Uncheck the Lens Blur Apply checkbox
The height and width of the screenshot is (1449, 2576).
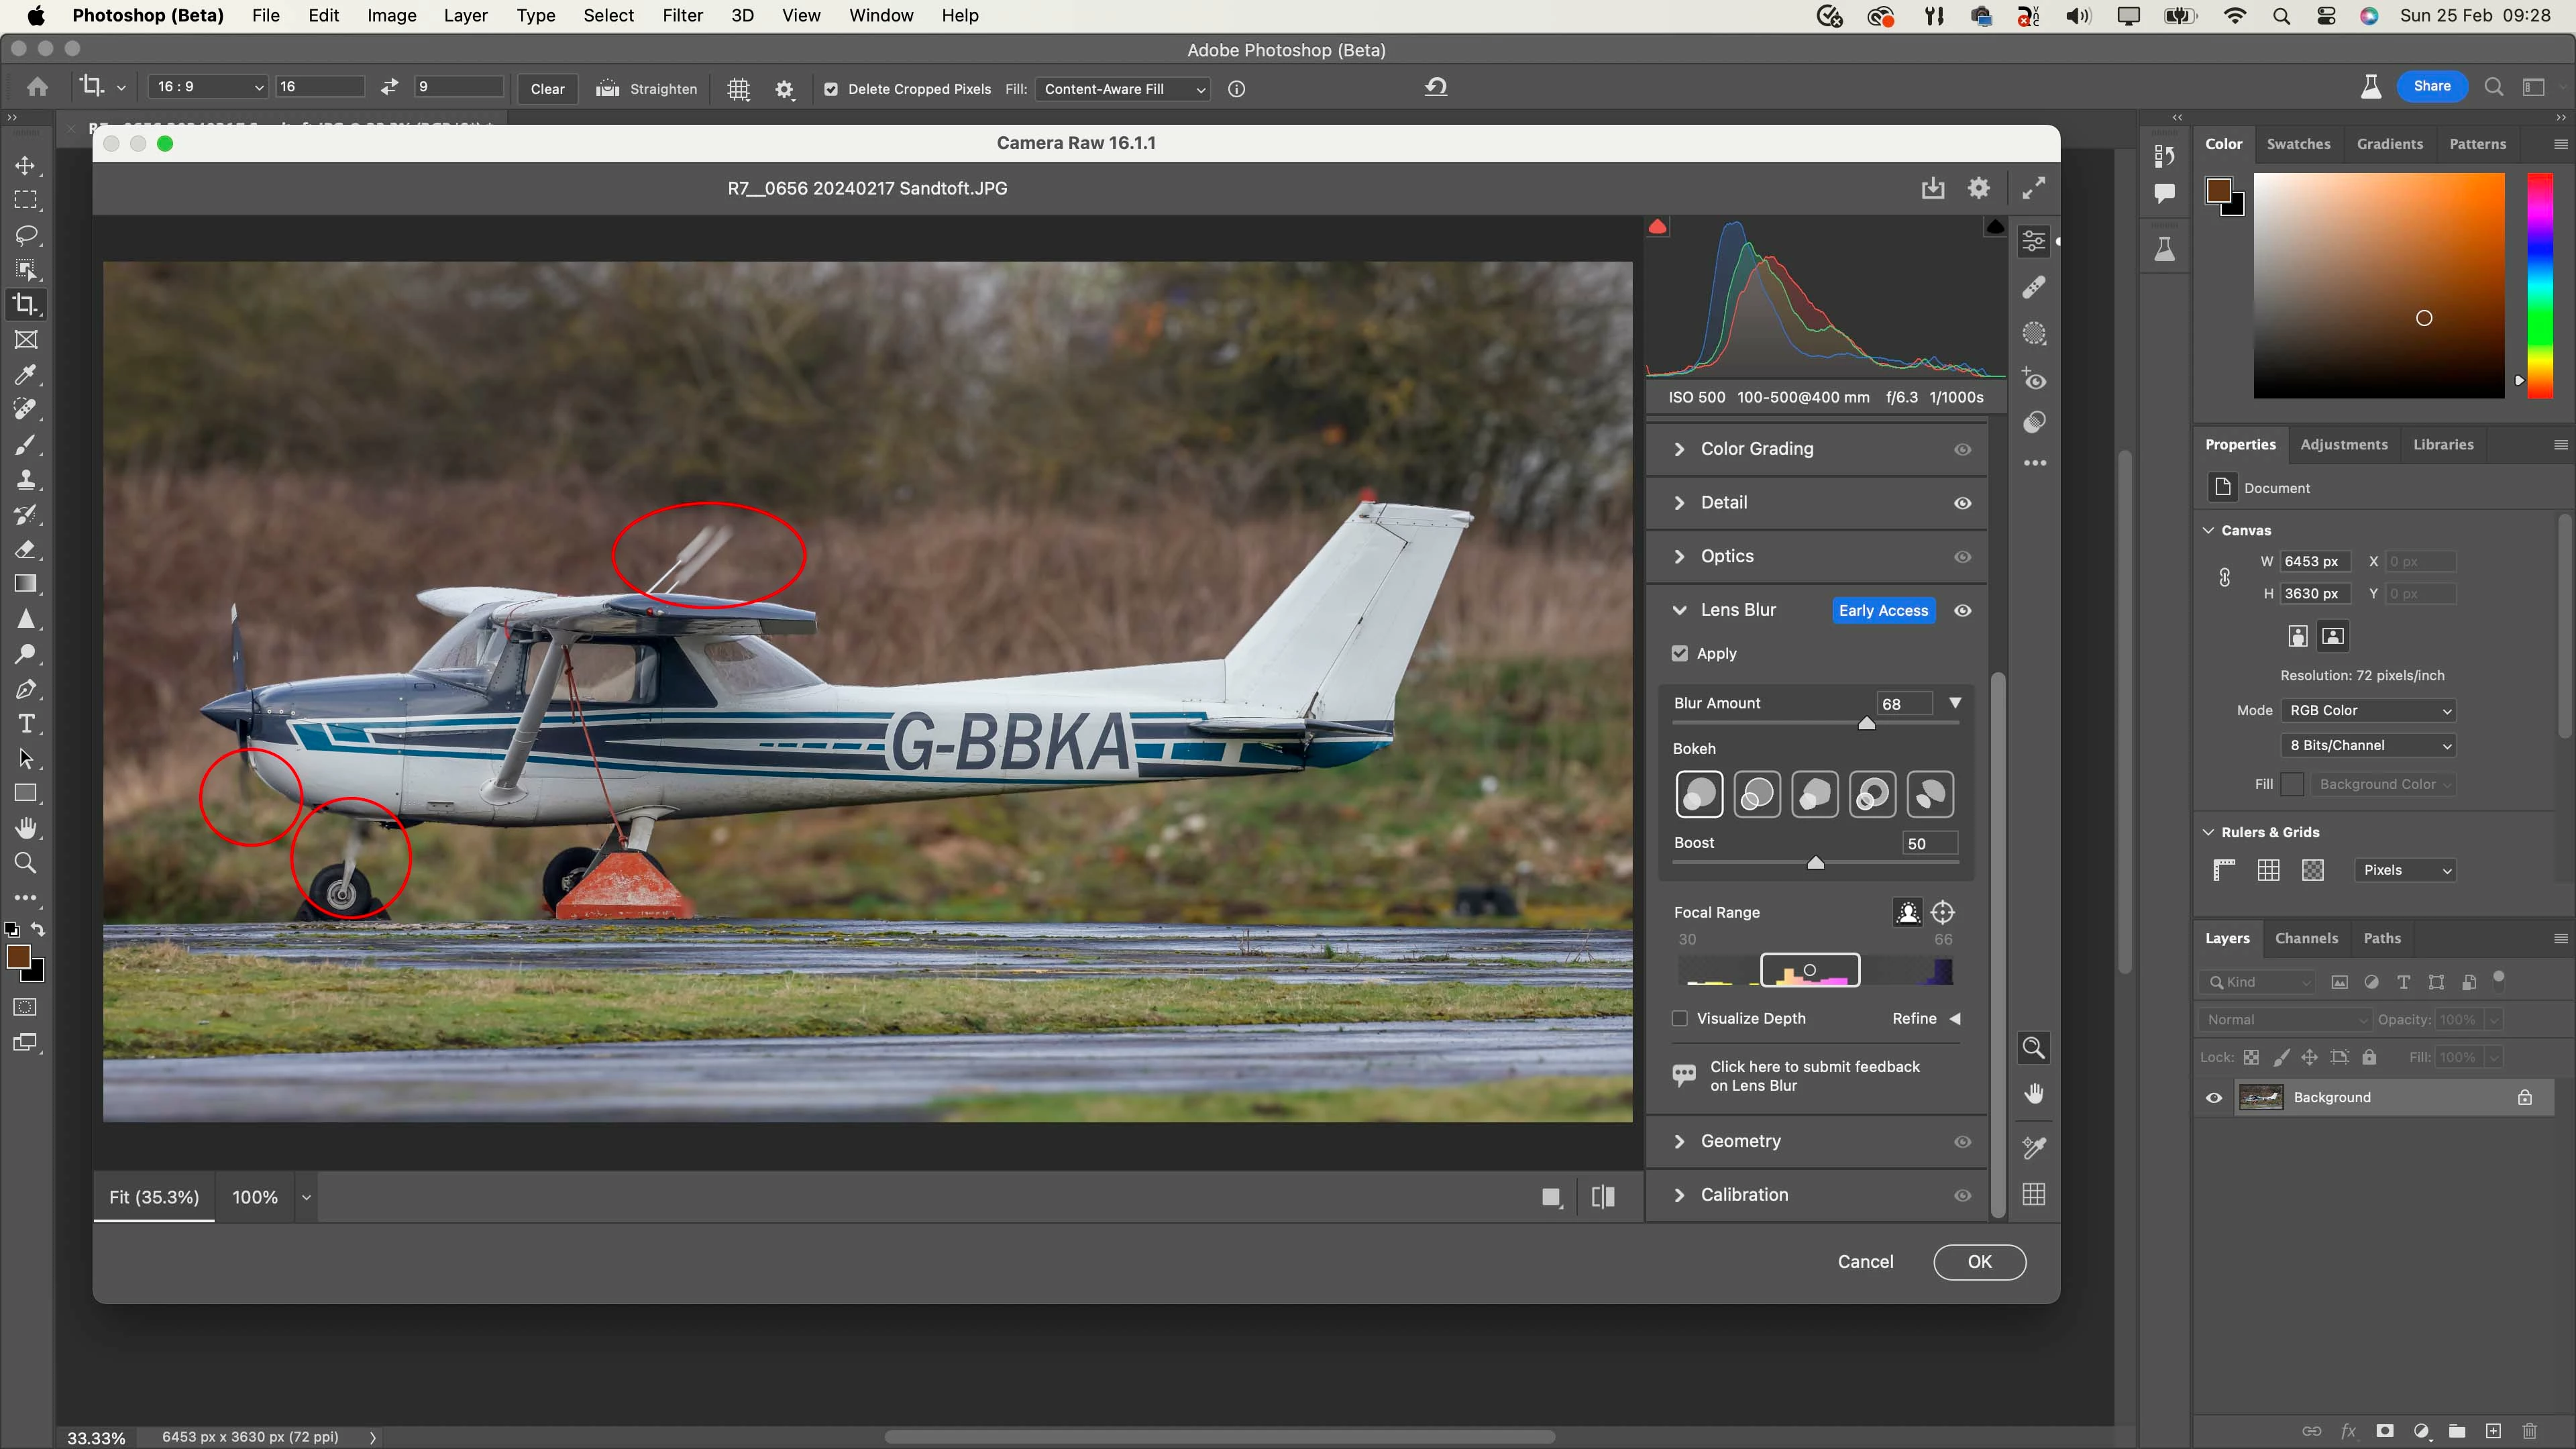pos(1680,653)
